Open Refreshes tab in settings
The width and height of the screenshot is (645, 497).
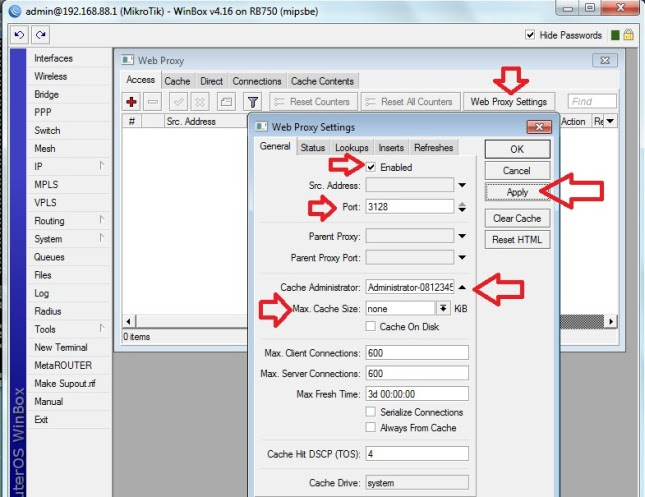click(434, 147)
